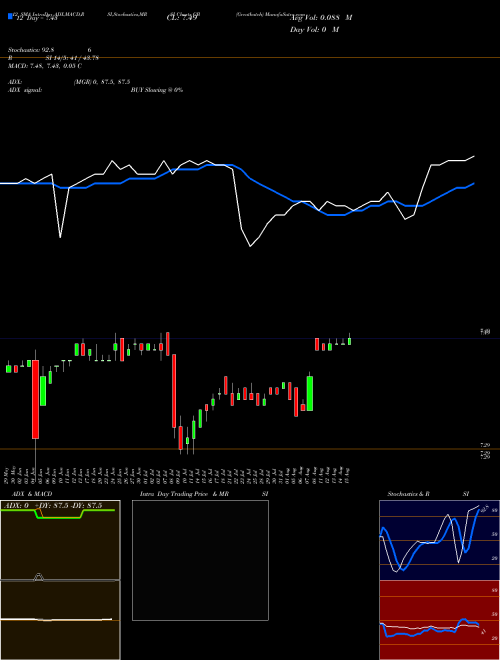
Task: Click the blue 12-day SMA legend swatch
Action: (x=10, y=17)
